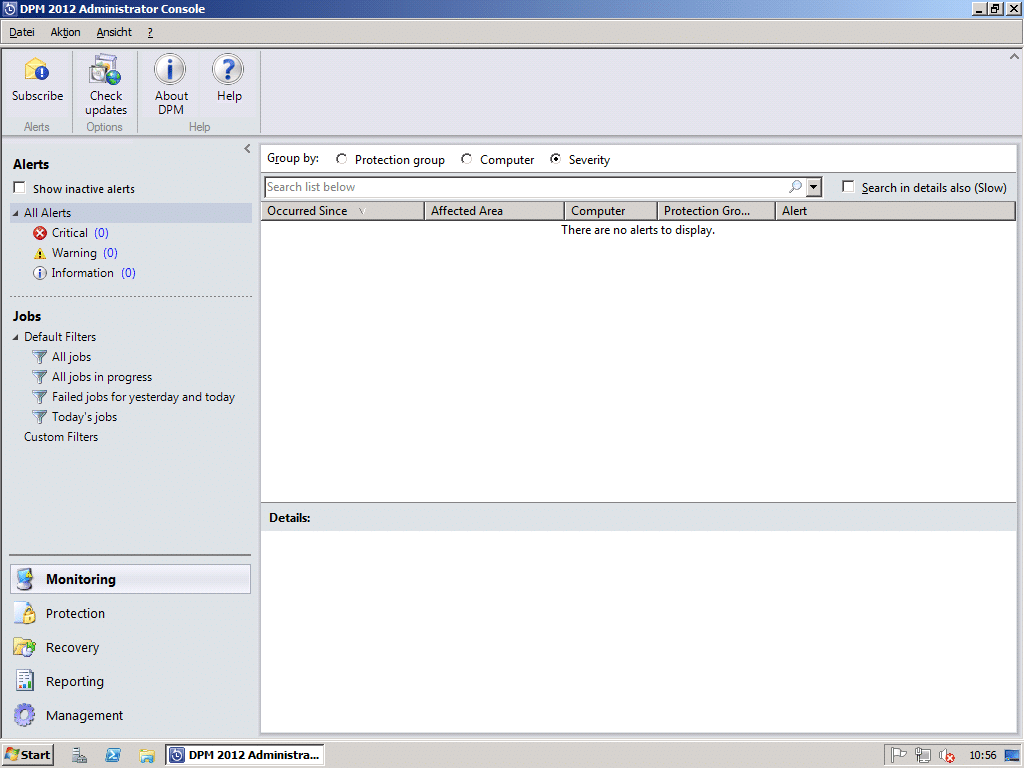Image resolution: width=1024 pixels, height=768 pixels.
Task: Click the Action Center flag tray icon
Action: point(899,755)
